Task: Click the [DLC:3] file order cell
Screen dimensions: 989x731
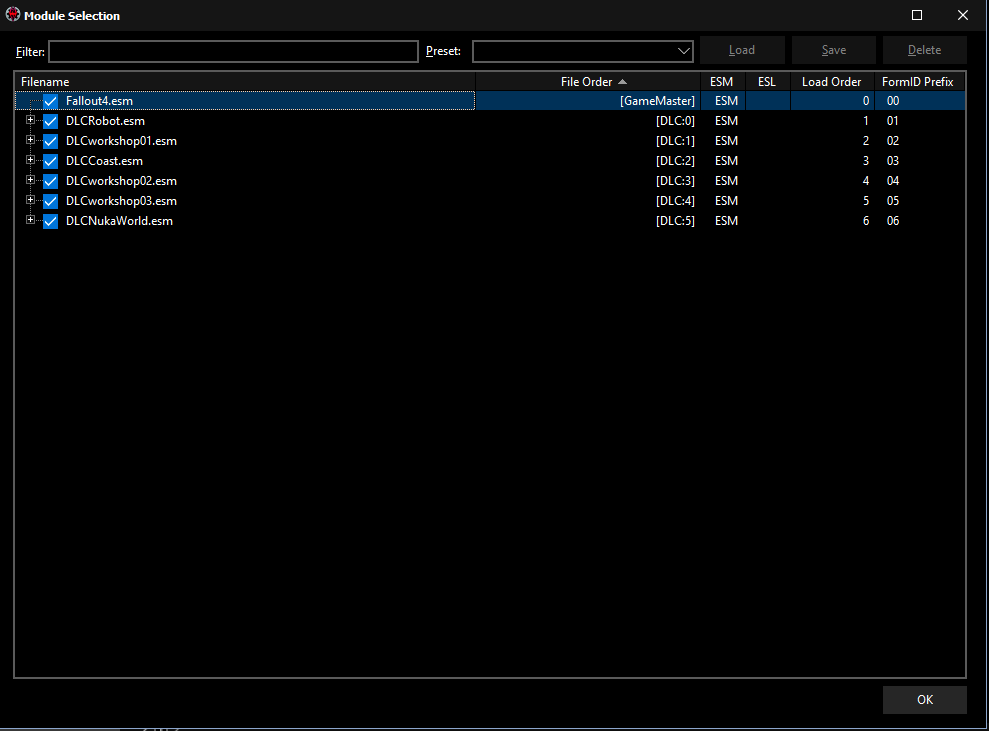Action: point(675,181)
